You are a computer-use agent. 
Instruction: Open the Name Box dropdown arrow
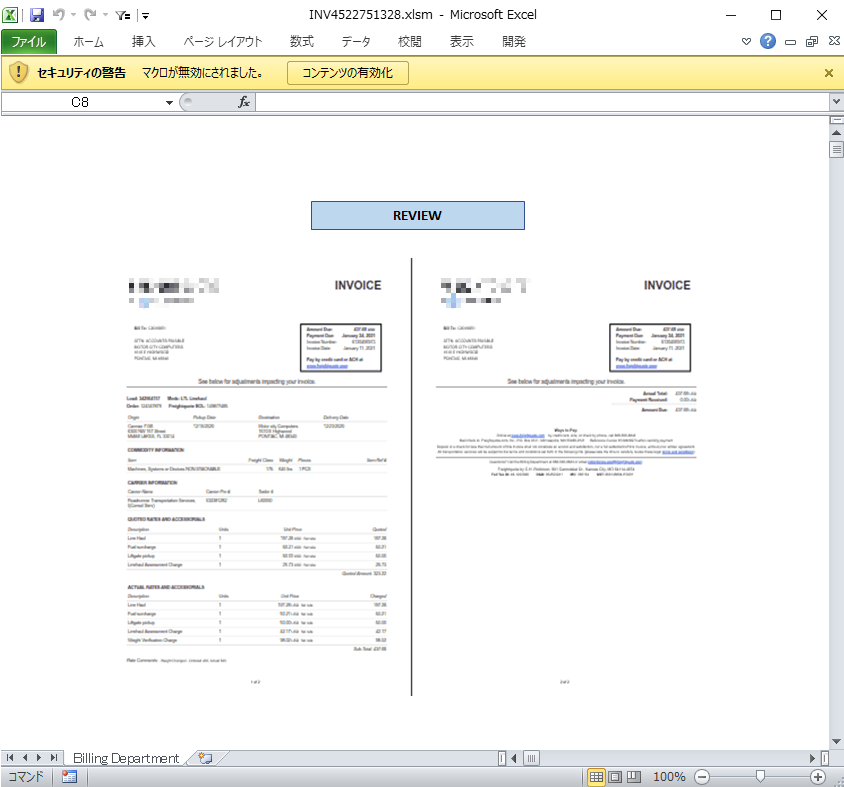pos(169,102)
